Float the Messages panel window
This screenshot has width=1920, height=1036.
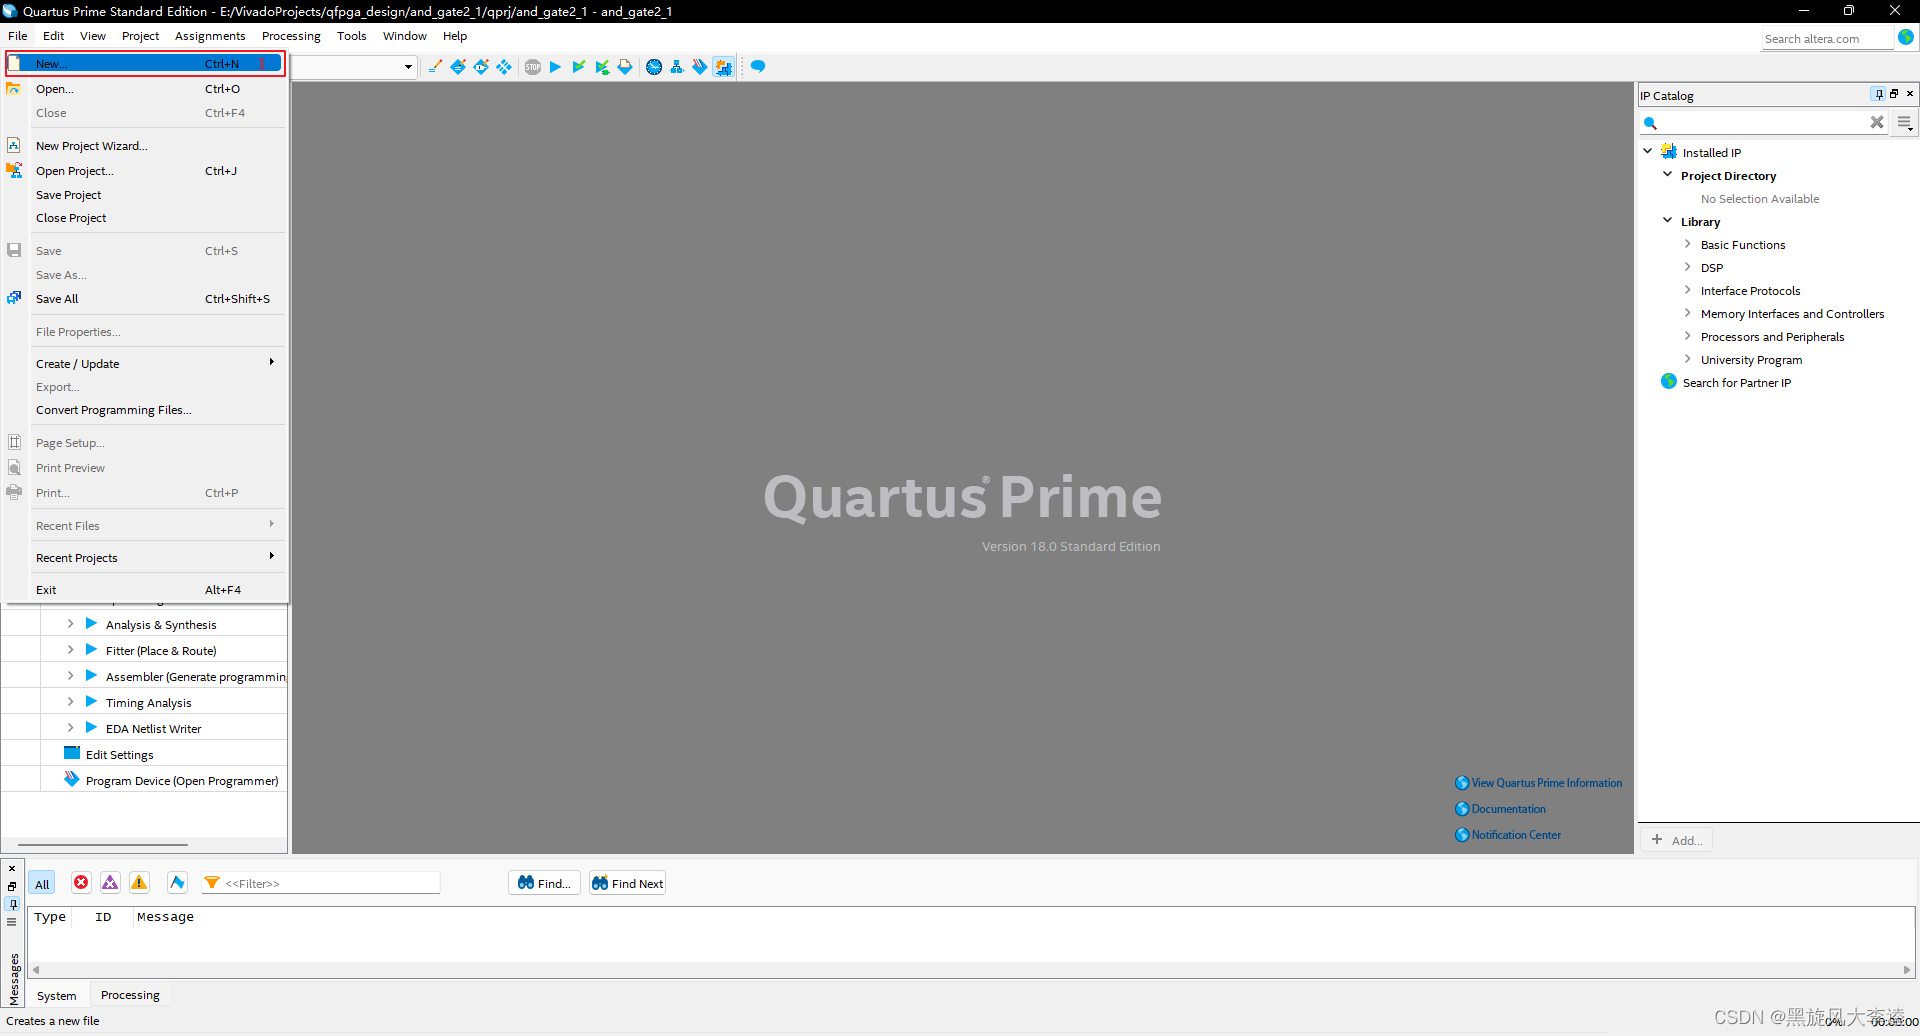coord(12,886)
